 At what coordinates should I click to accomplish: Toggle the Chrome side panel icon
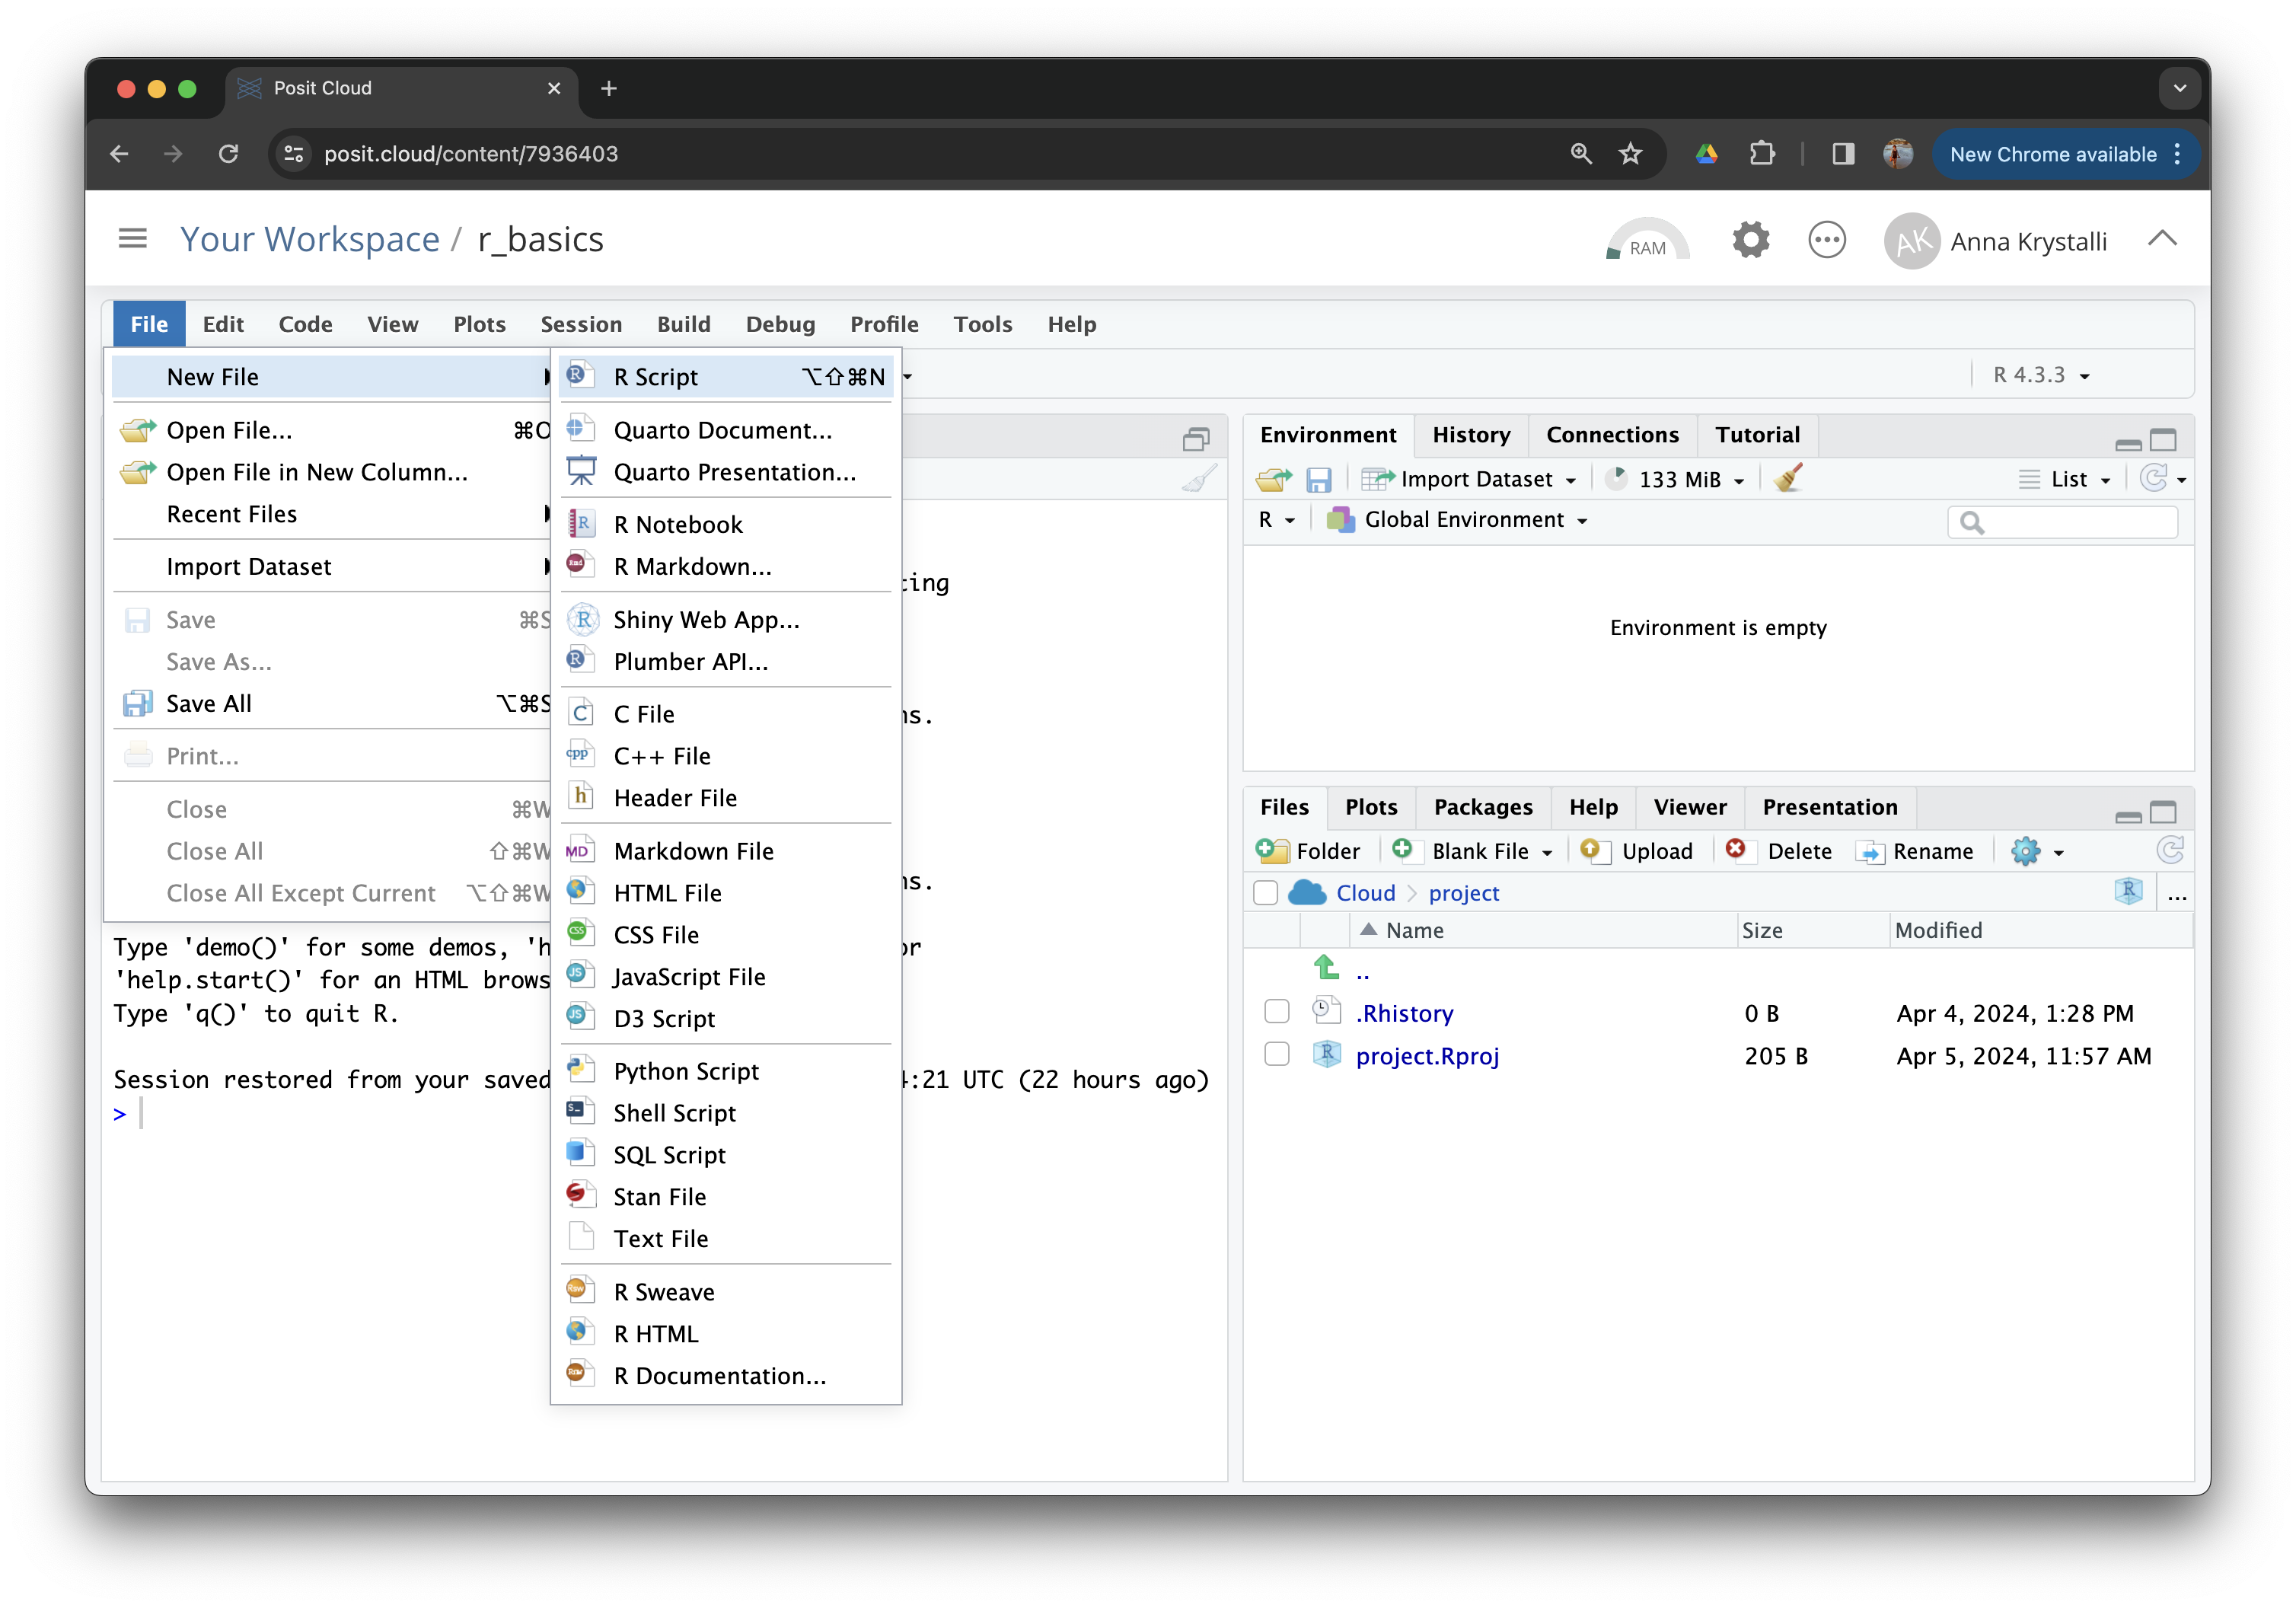click(x=1842, y=154)
